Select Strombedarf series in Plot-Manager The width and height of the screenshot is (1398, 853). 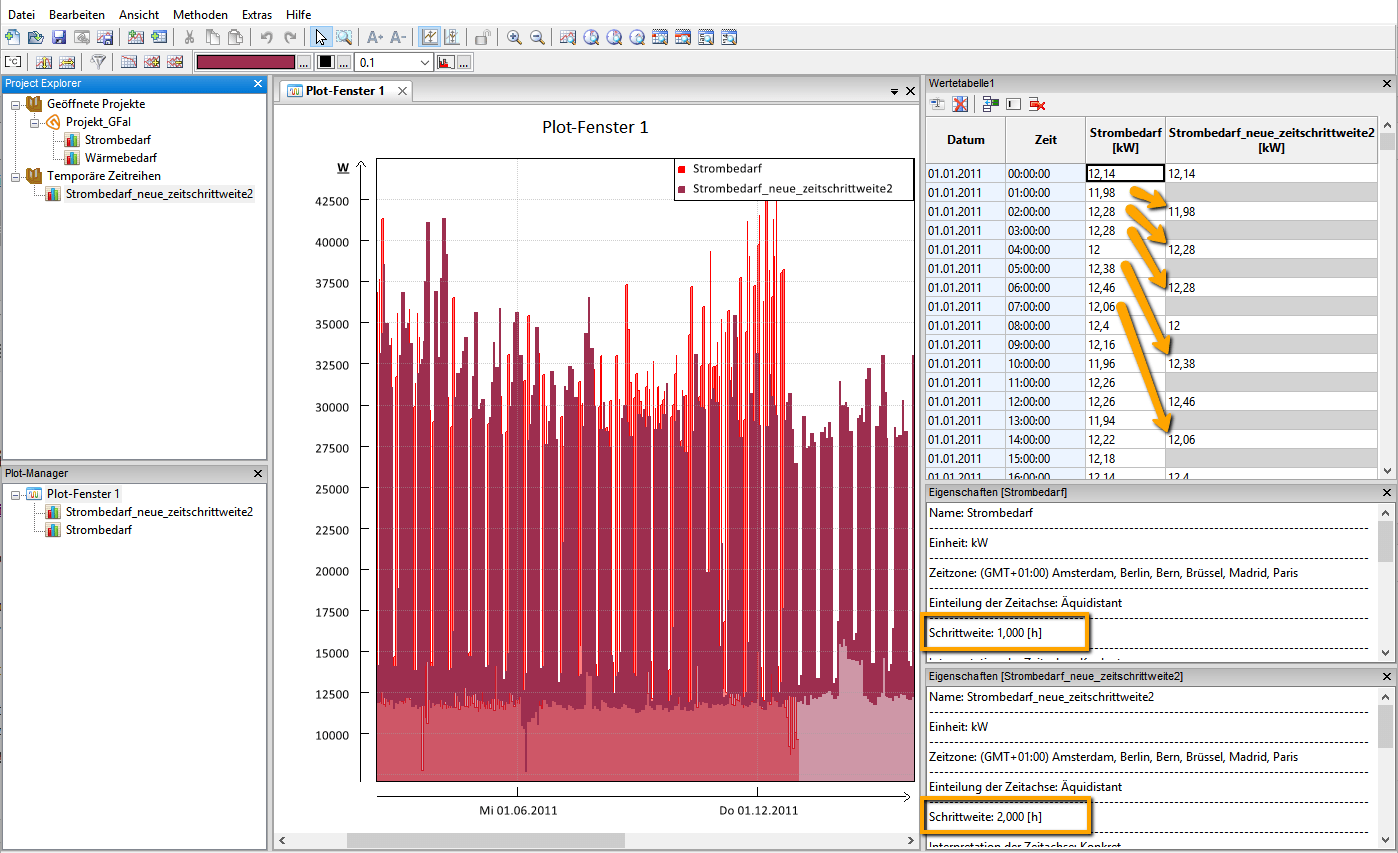coord(98,530)
